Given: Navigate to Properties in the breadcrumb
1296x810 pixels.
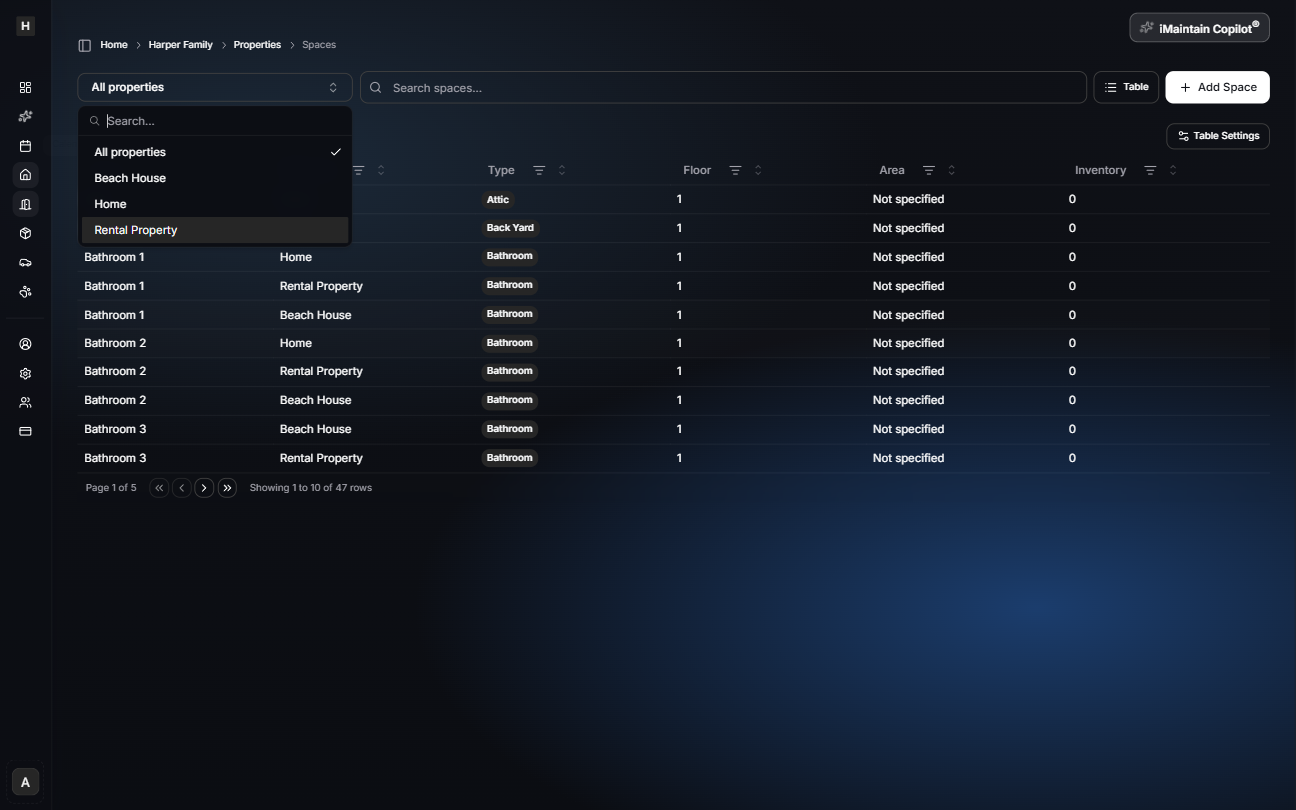Looking at the screenshot, I should pos(257,44).
